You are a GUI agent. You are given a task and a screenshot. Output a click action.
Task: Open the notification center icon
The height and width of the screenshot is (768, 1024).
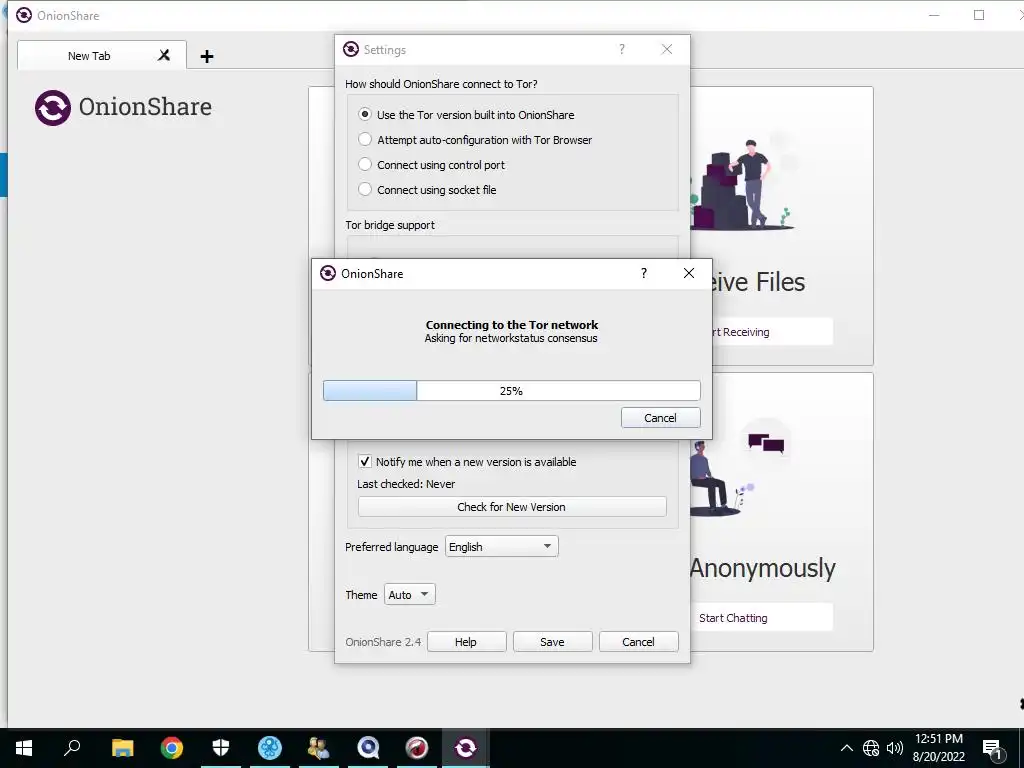click(993, 748)
